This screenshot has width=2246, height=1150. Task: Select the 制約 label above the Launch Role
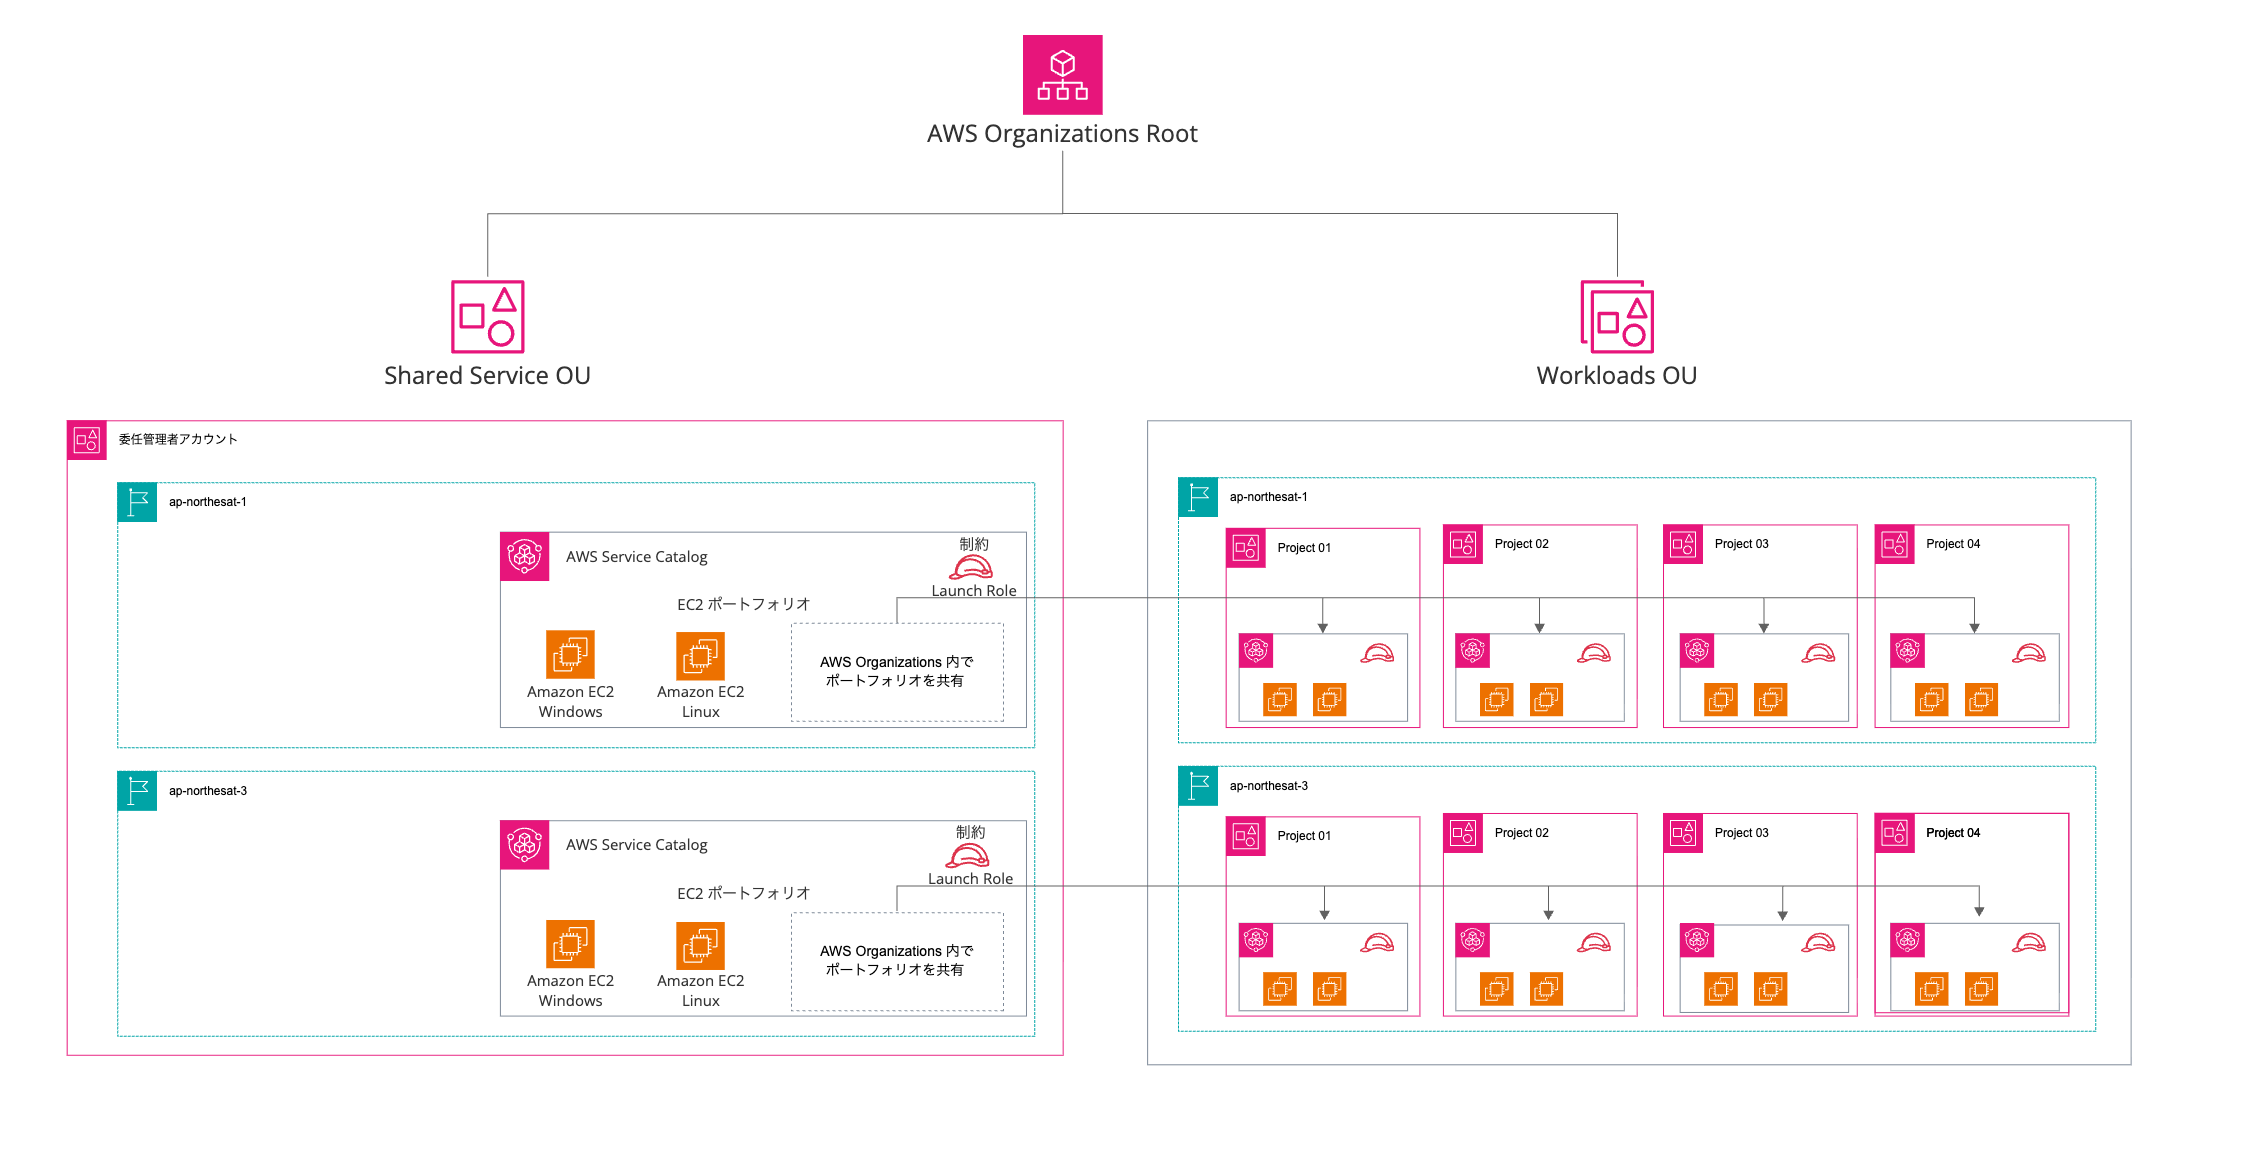(972, 544)
